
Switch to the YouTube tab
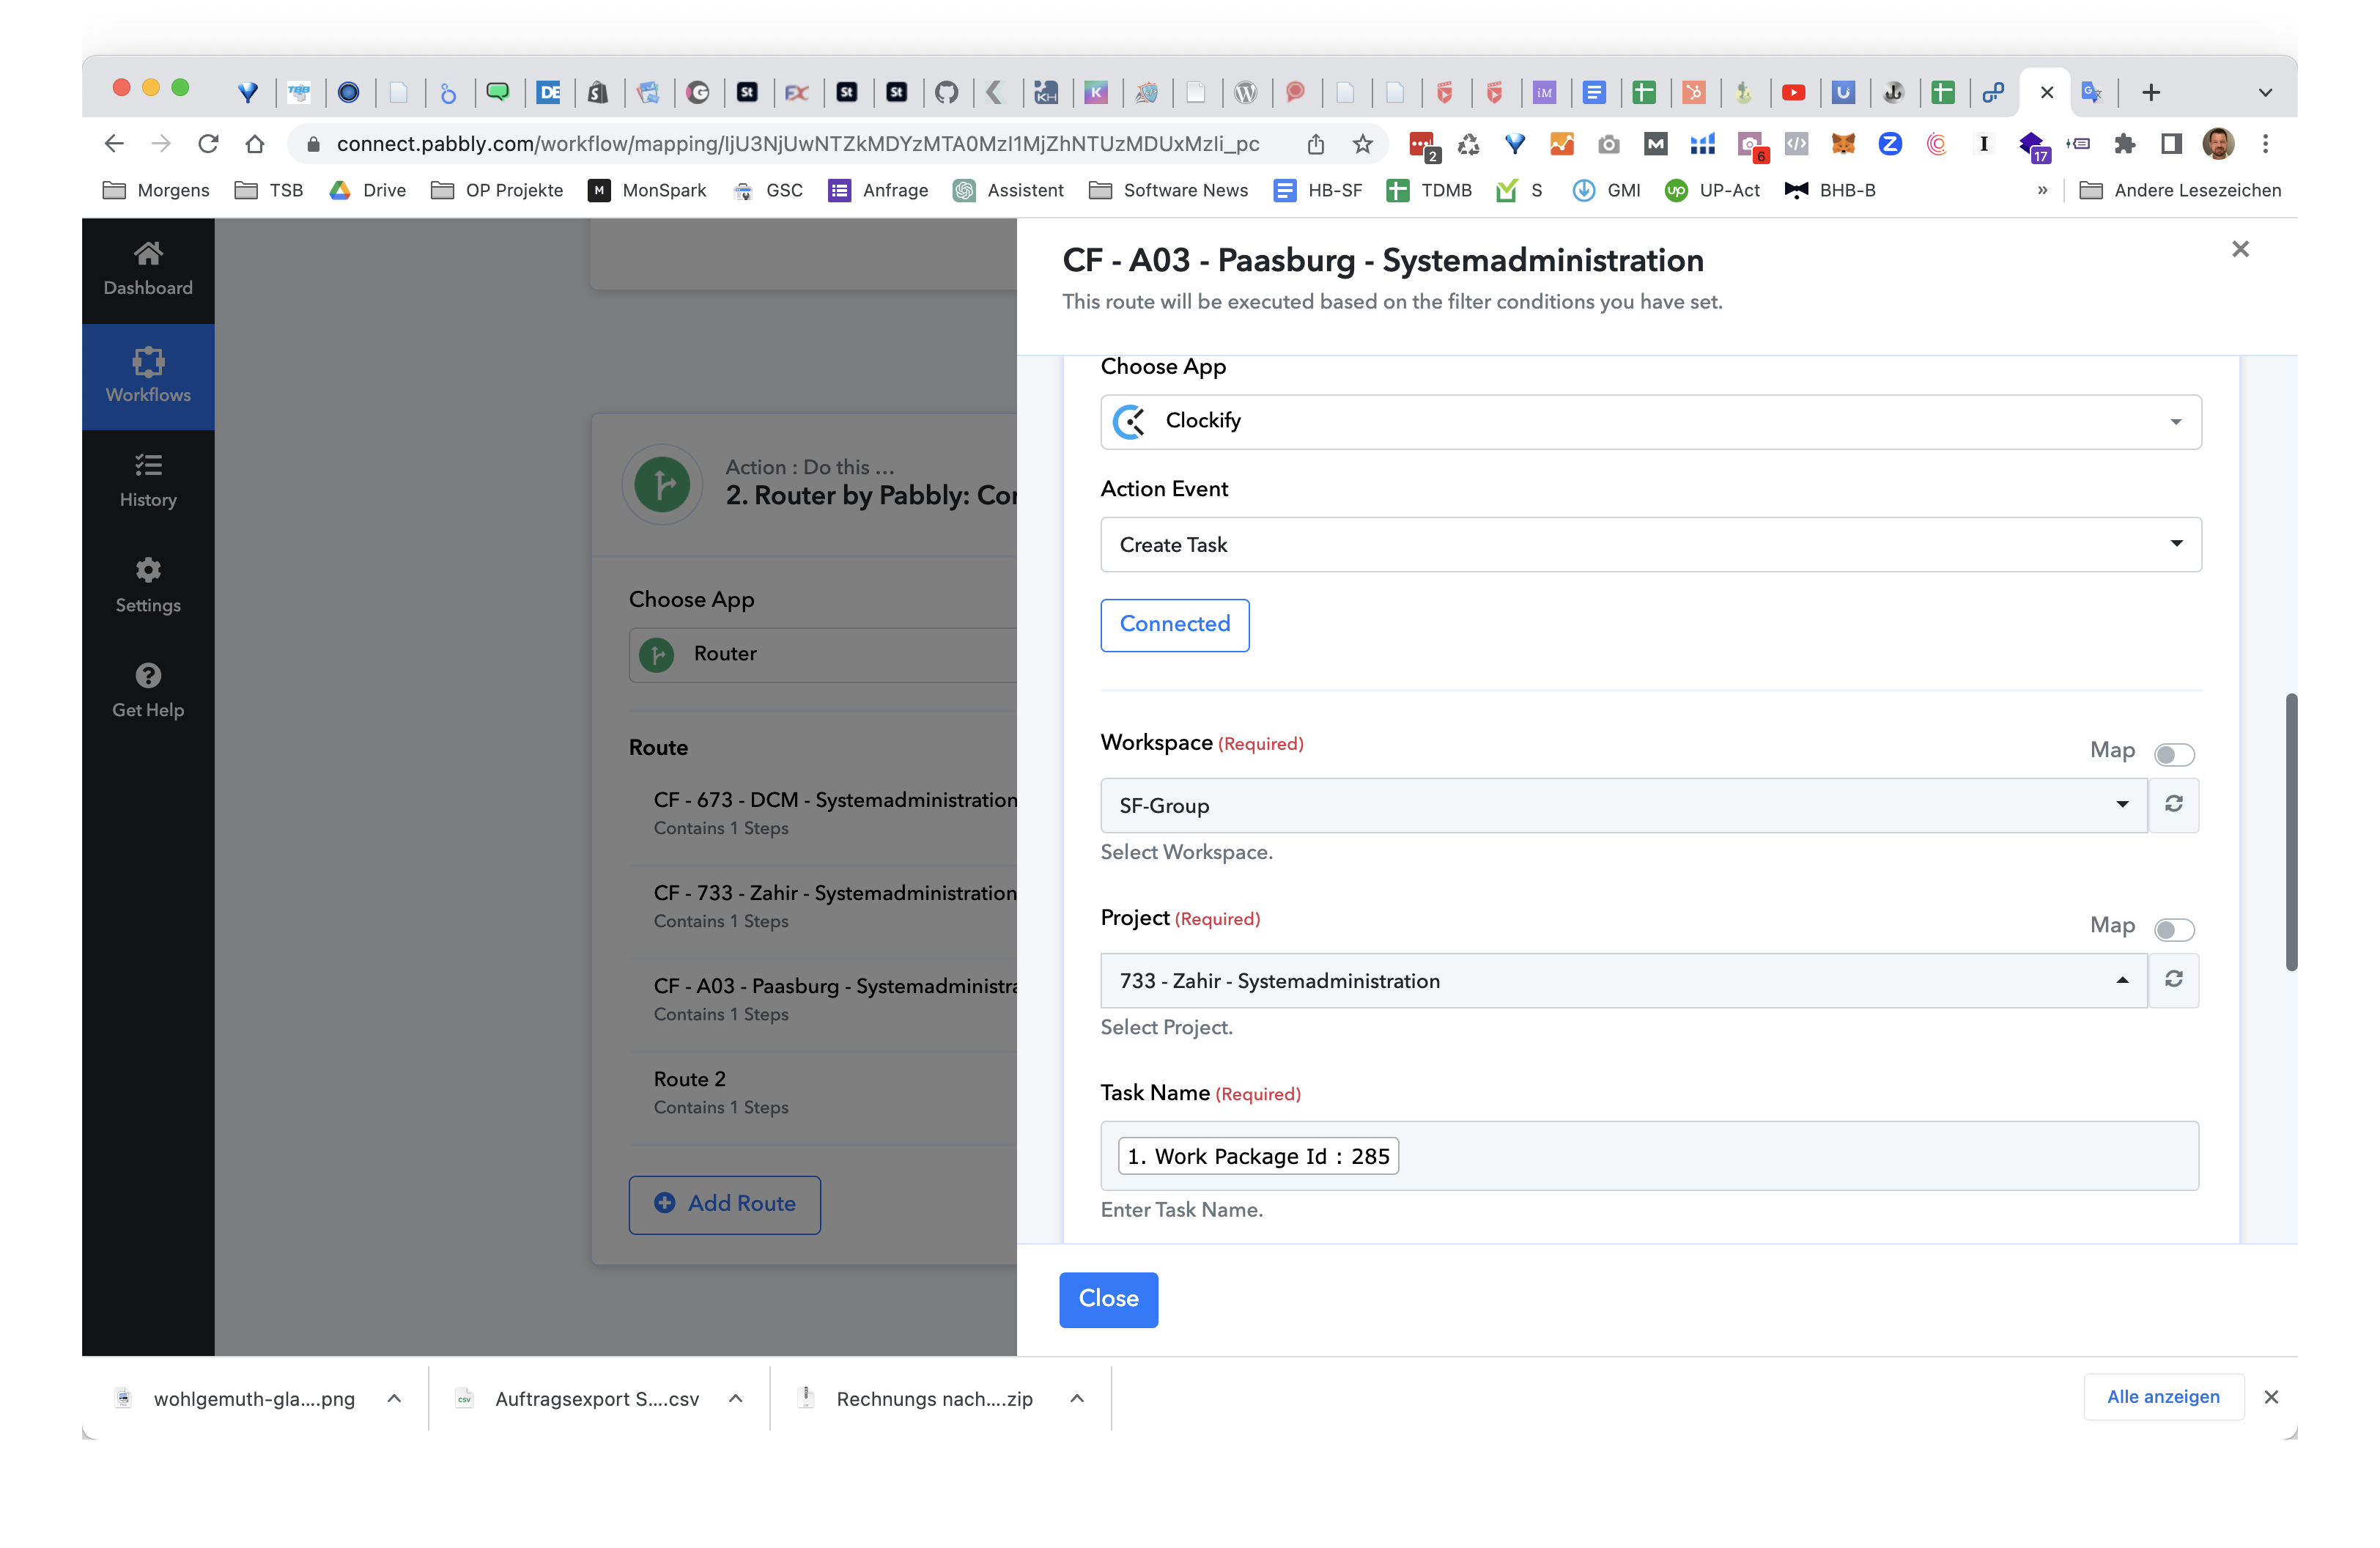tap(1794, 93)
